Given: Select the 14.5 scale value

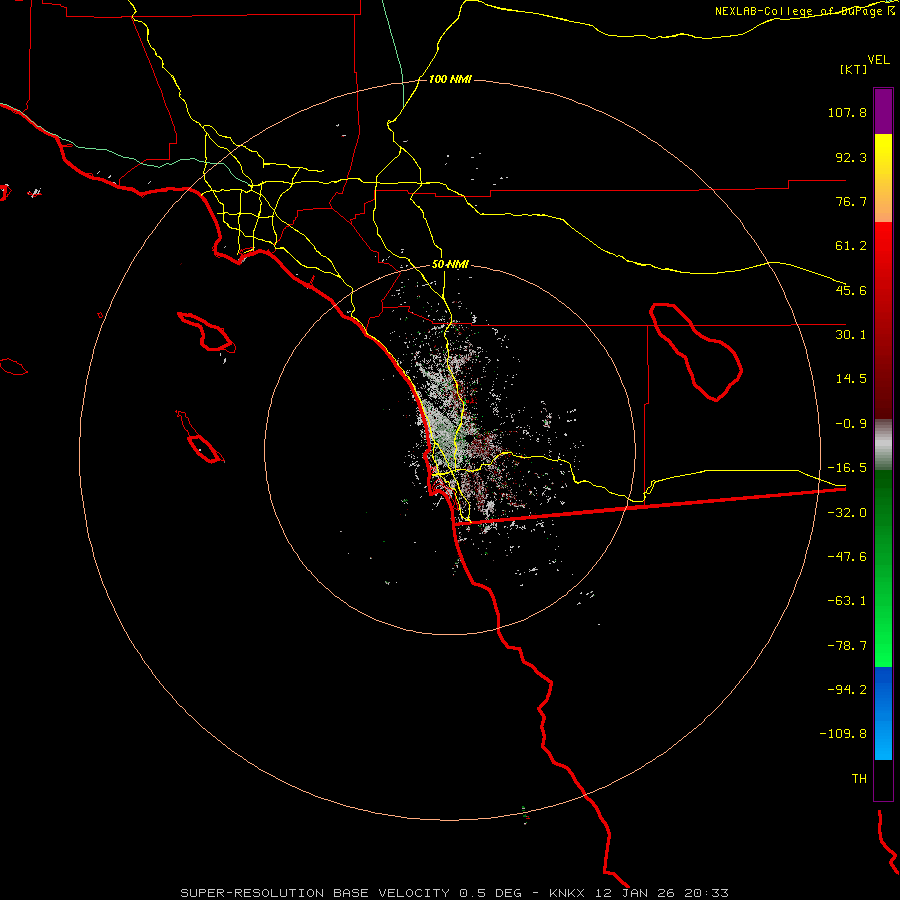Looking at the screenshot, I should [x=851, y=379].
